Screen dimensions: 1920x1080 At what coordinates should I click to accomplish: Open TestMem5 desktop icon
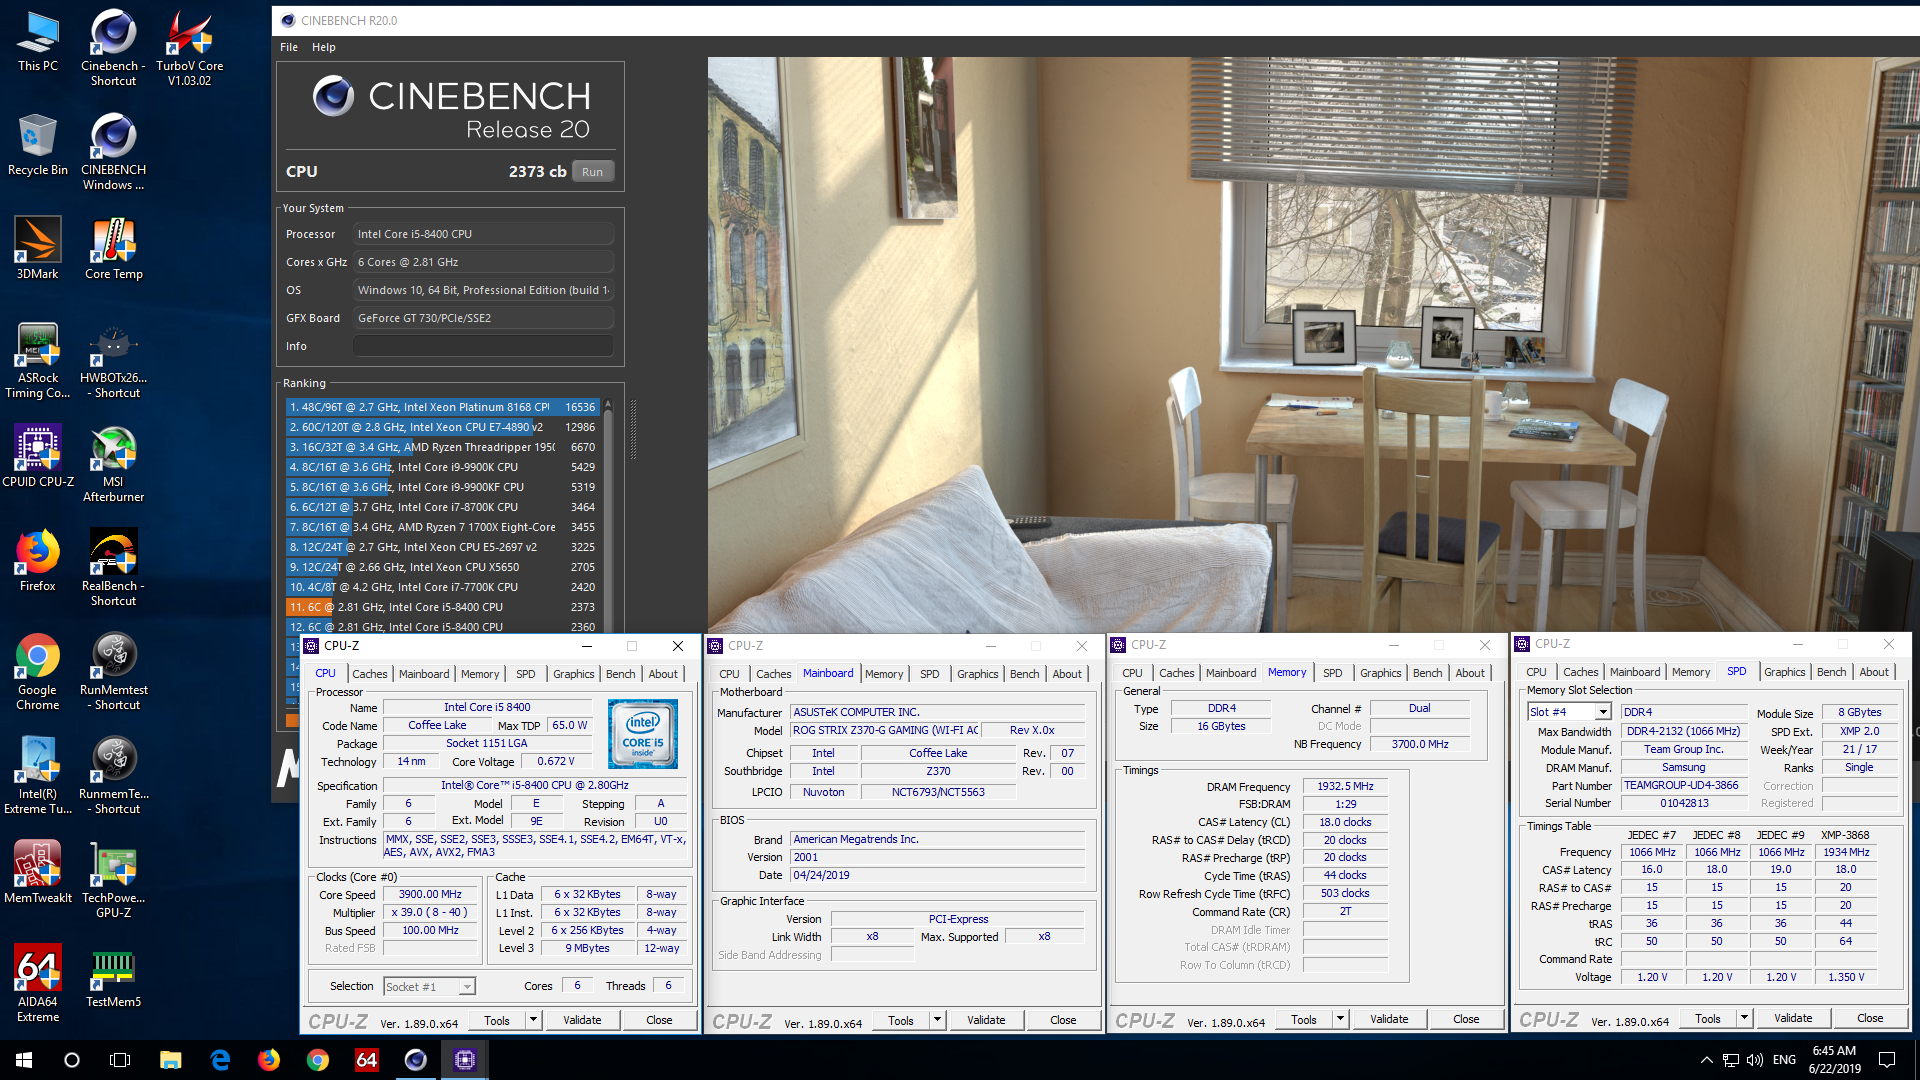pos(113,978)
